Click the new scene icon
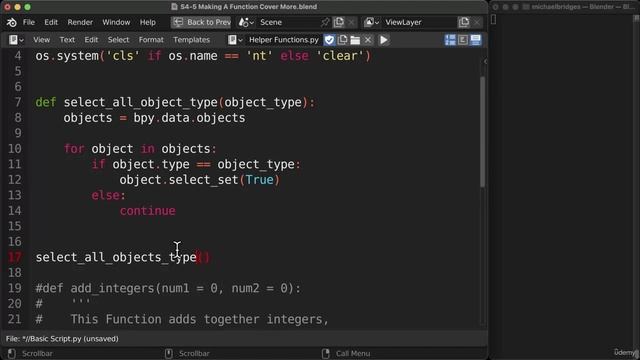The image size is (640, 360). tap(339, 22)
